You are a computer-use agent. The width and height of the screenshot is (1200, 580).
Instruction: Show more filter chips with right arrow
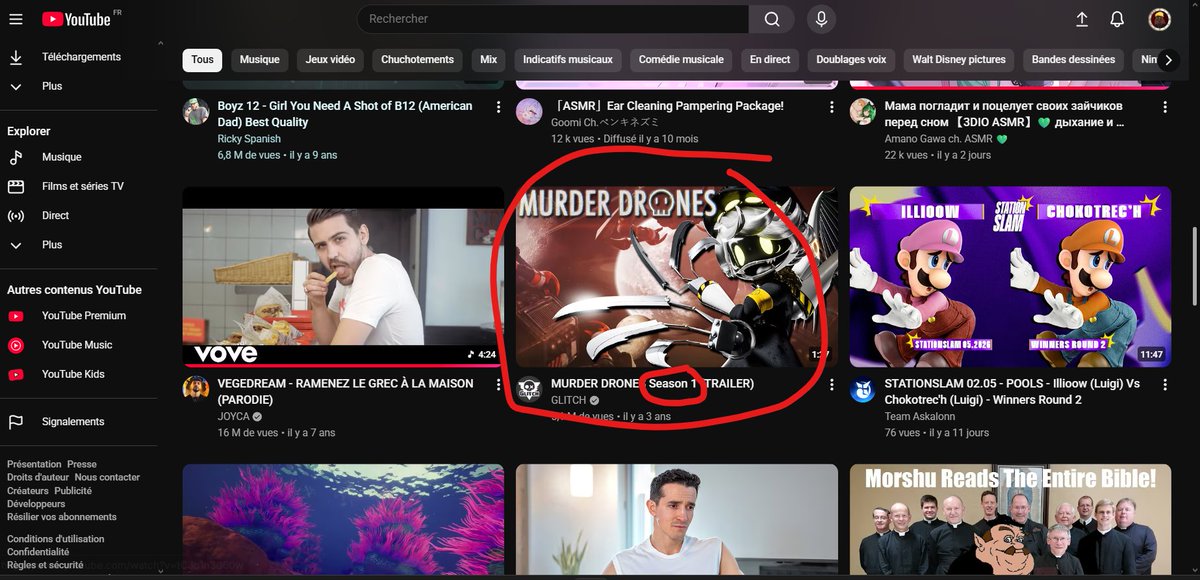[1168, 60]
